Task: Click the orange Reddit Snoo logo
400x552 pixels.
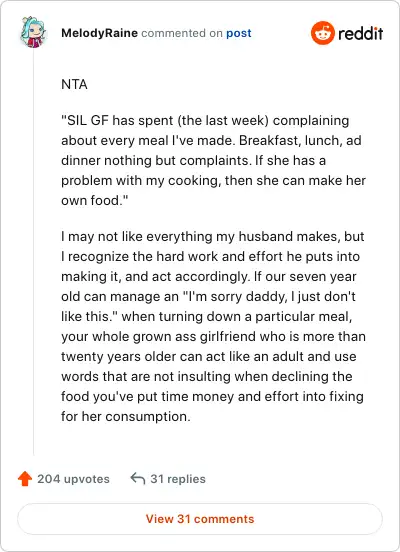Action: point(323,33)
